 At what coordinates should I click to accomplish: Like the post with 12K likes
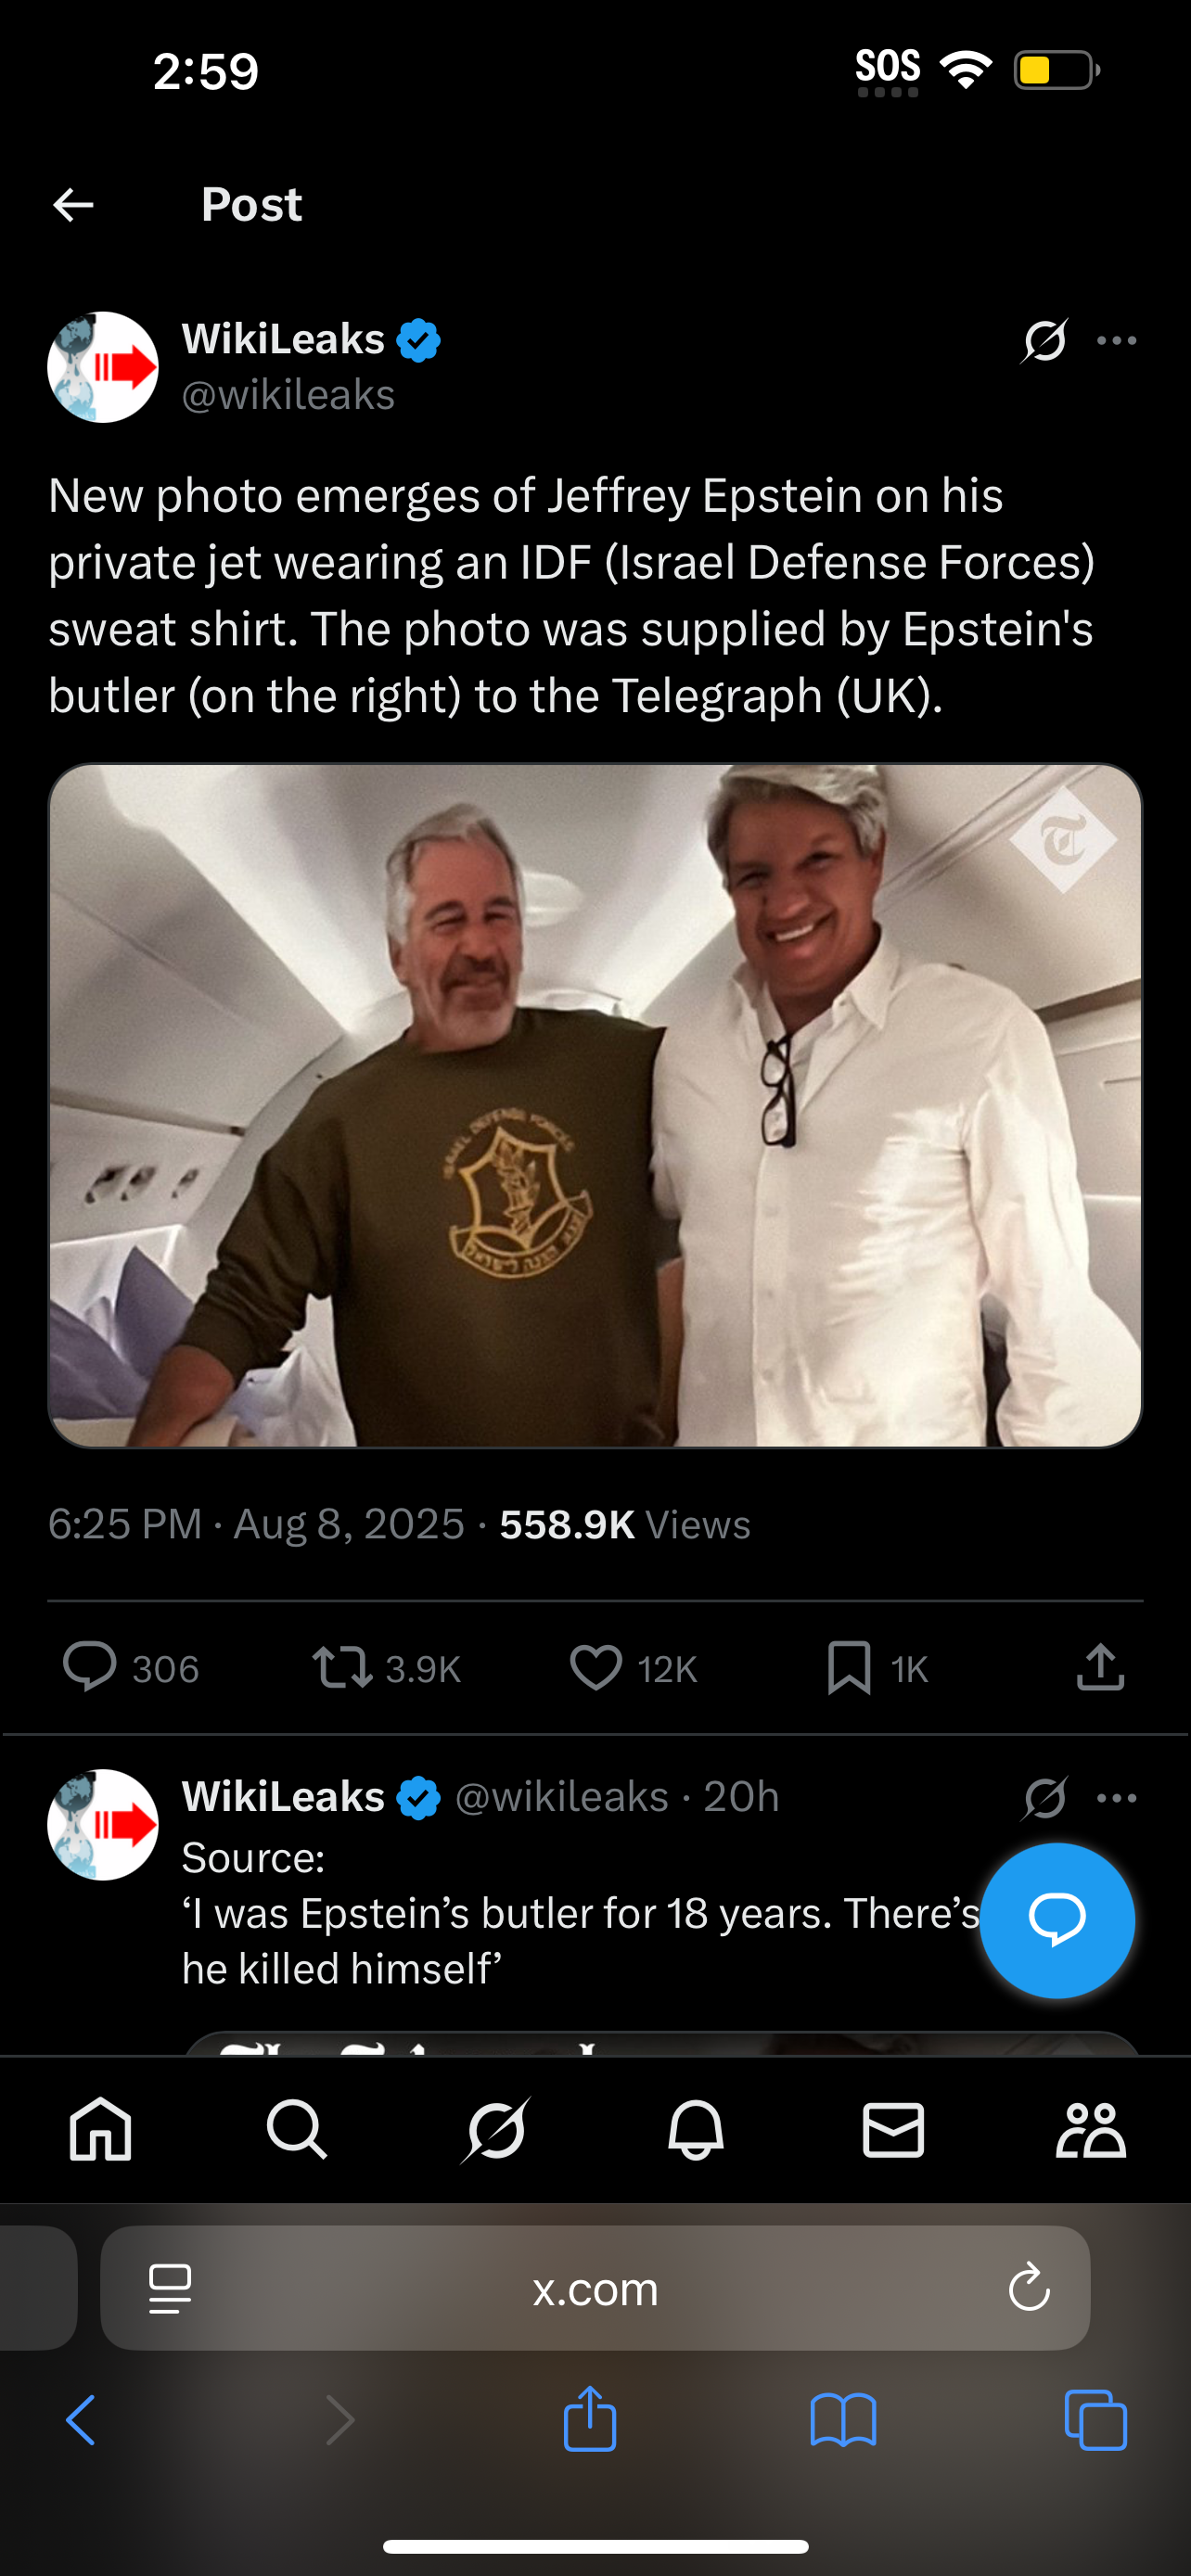tap(596, 1667)
